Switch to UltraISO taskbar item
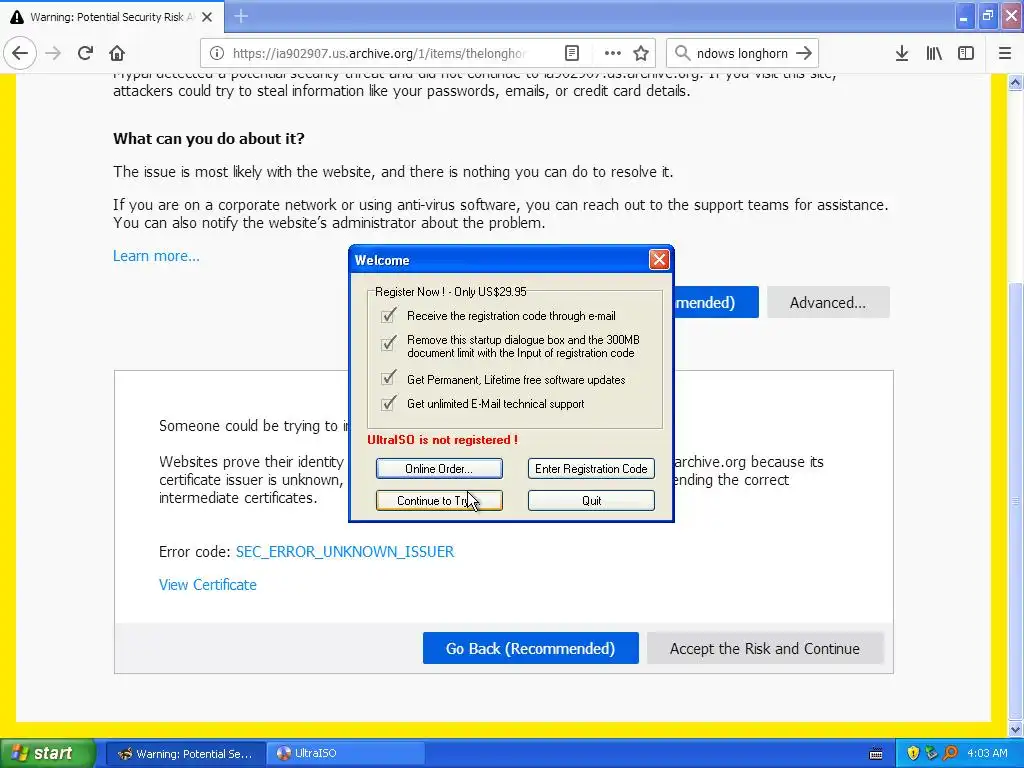This screenshot has height=768, width=1024. 345,753
